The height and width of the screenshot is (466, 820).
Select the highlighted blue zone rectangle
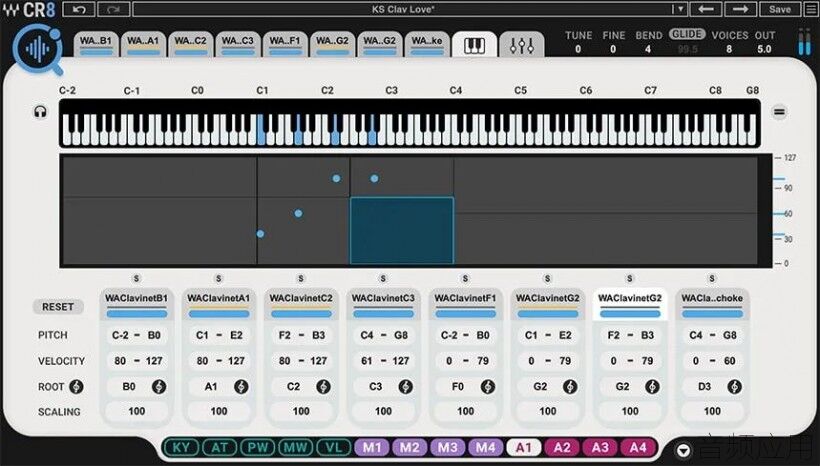(402, 231)
